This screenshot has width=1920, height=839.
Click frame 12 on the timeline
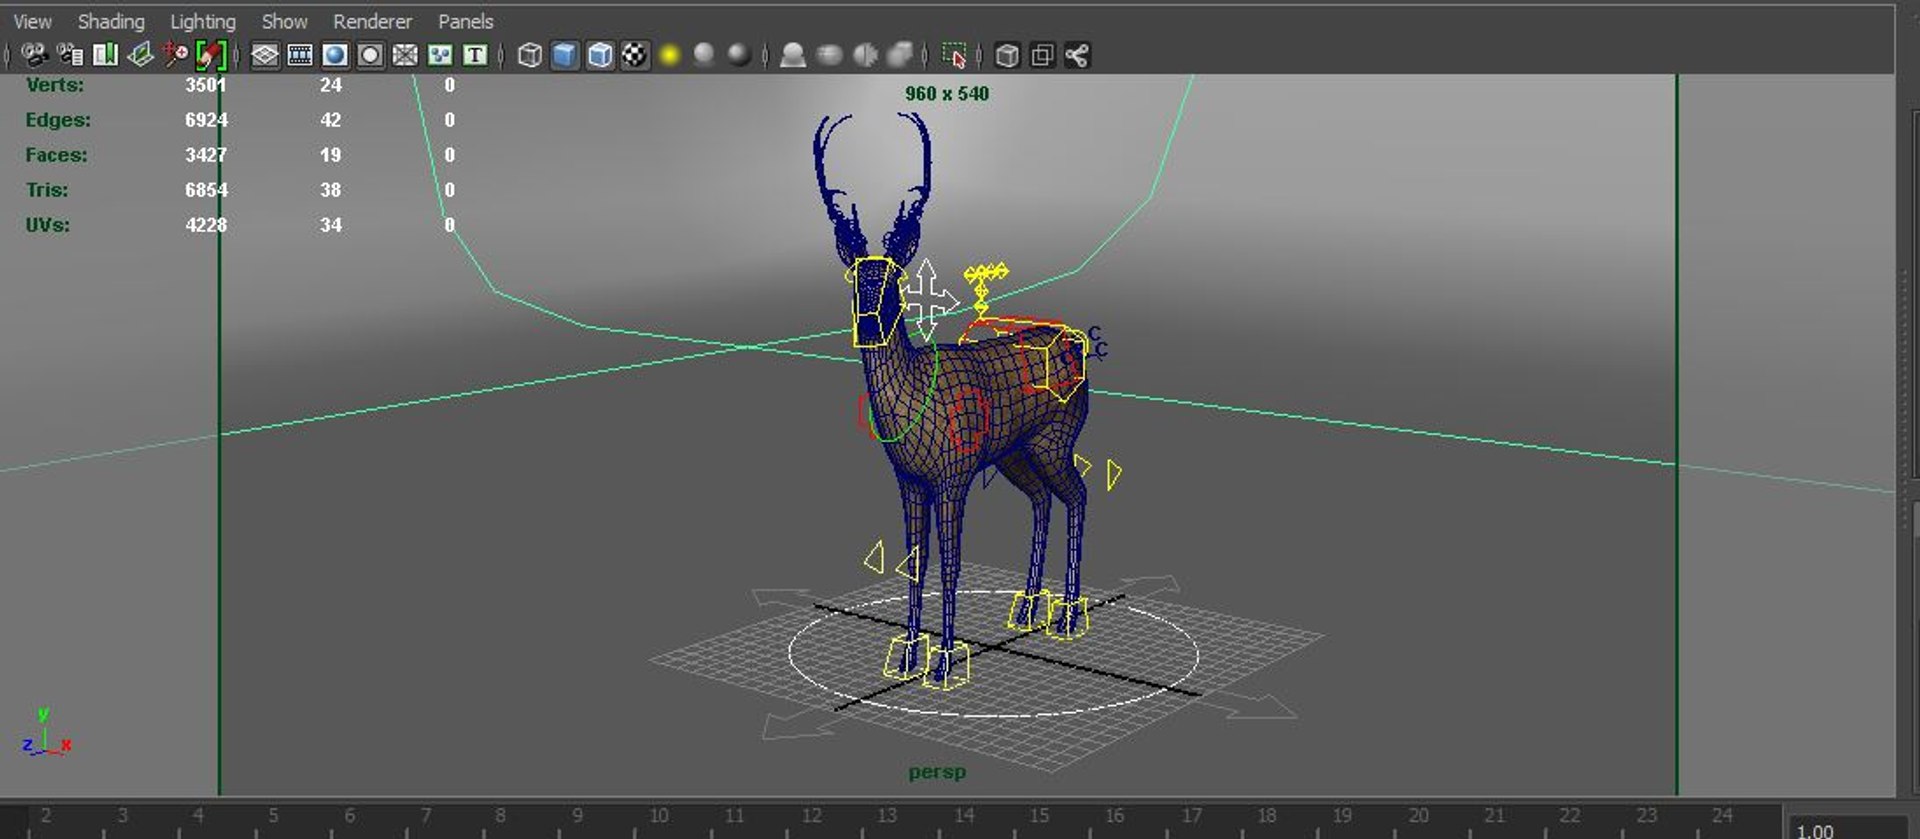[811, 816]
